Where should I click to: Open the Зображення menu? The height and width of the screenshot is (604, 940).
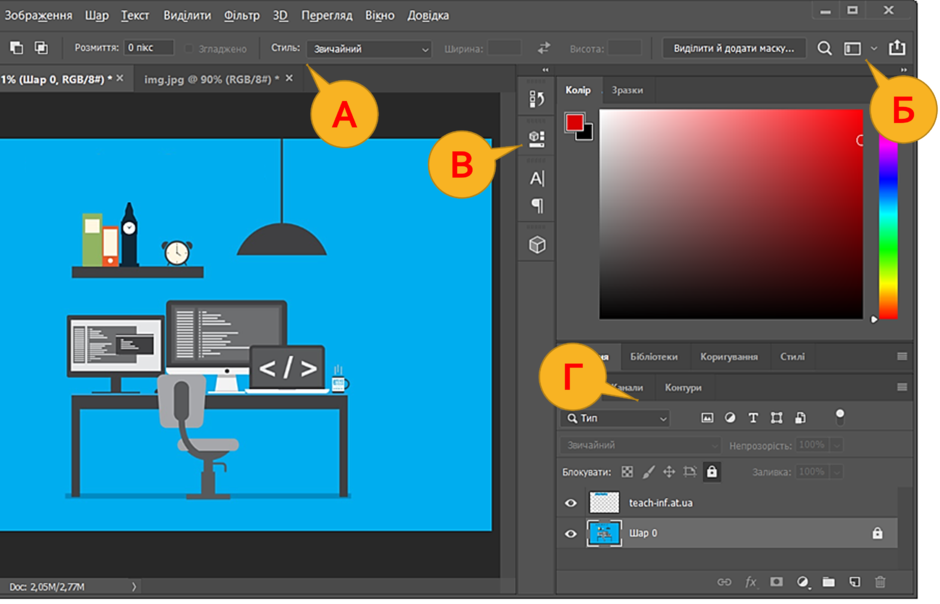[38, 16]
